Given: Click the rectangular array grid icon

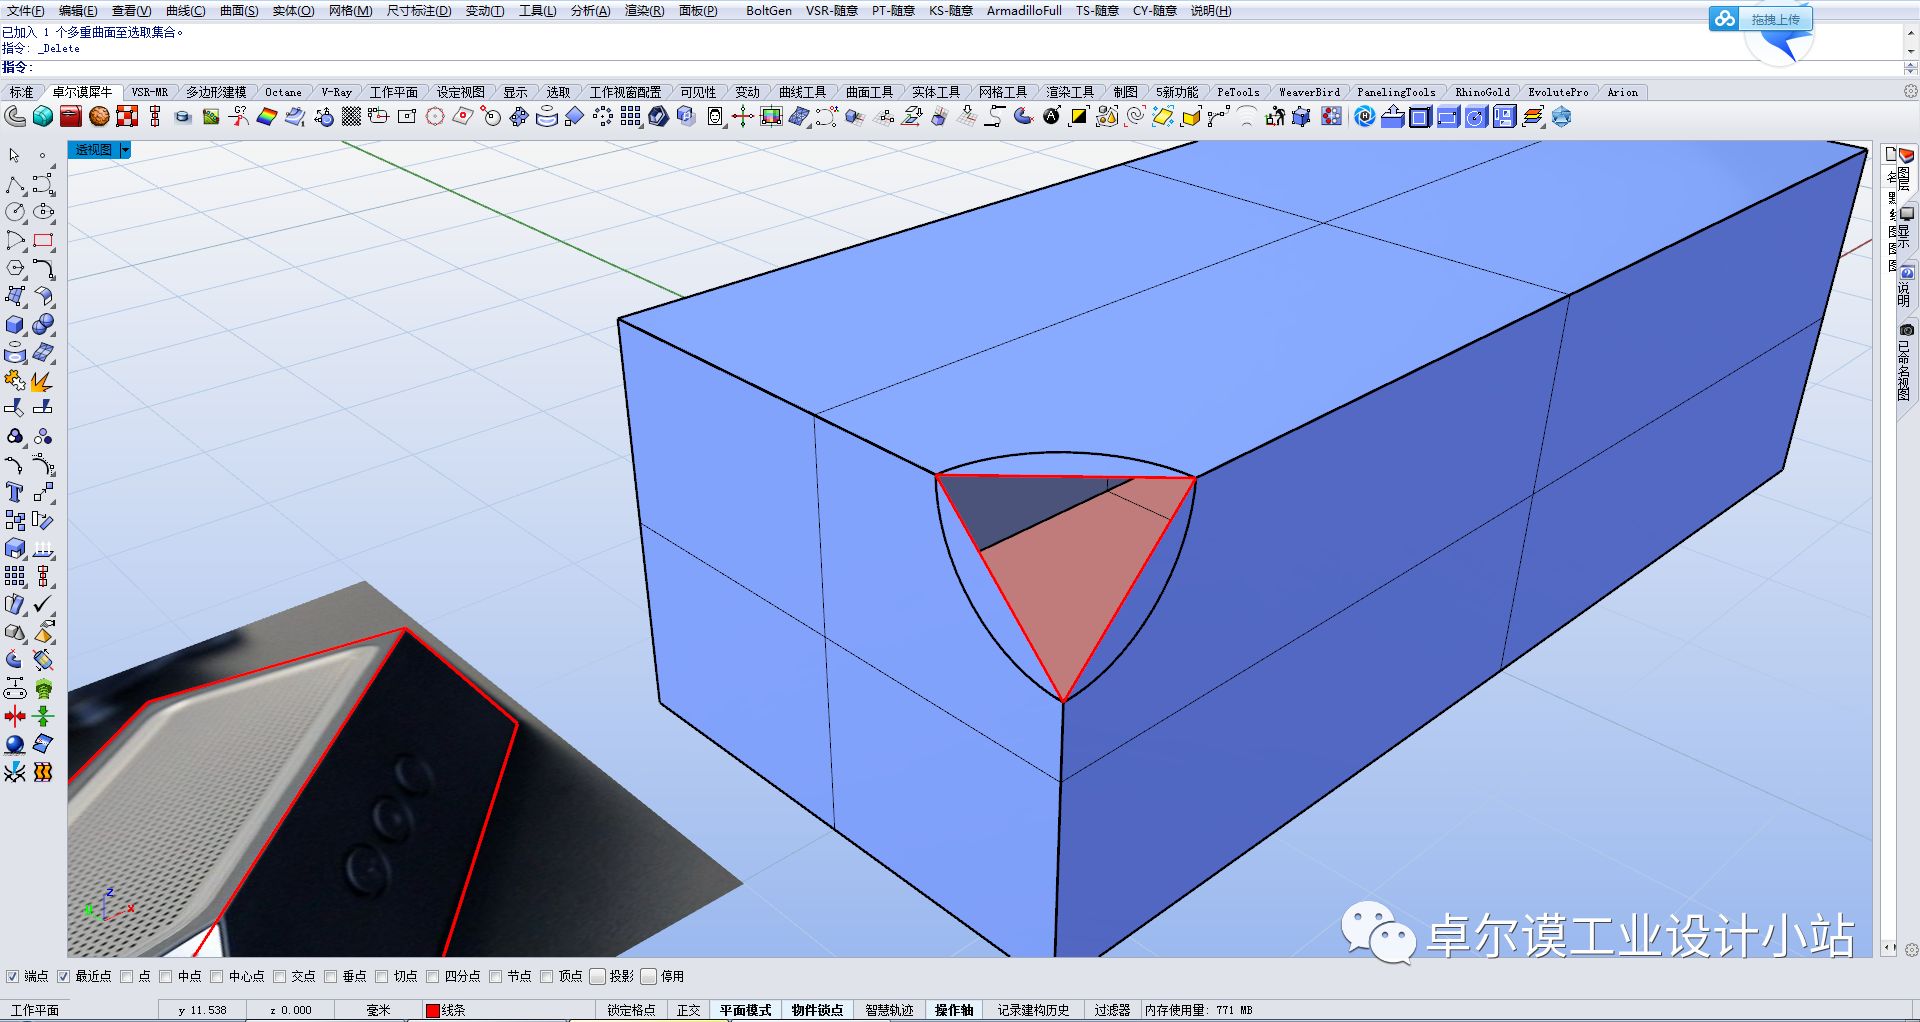Looking at the screenshot, I should coord(631,117).
